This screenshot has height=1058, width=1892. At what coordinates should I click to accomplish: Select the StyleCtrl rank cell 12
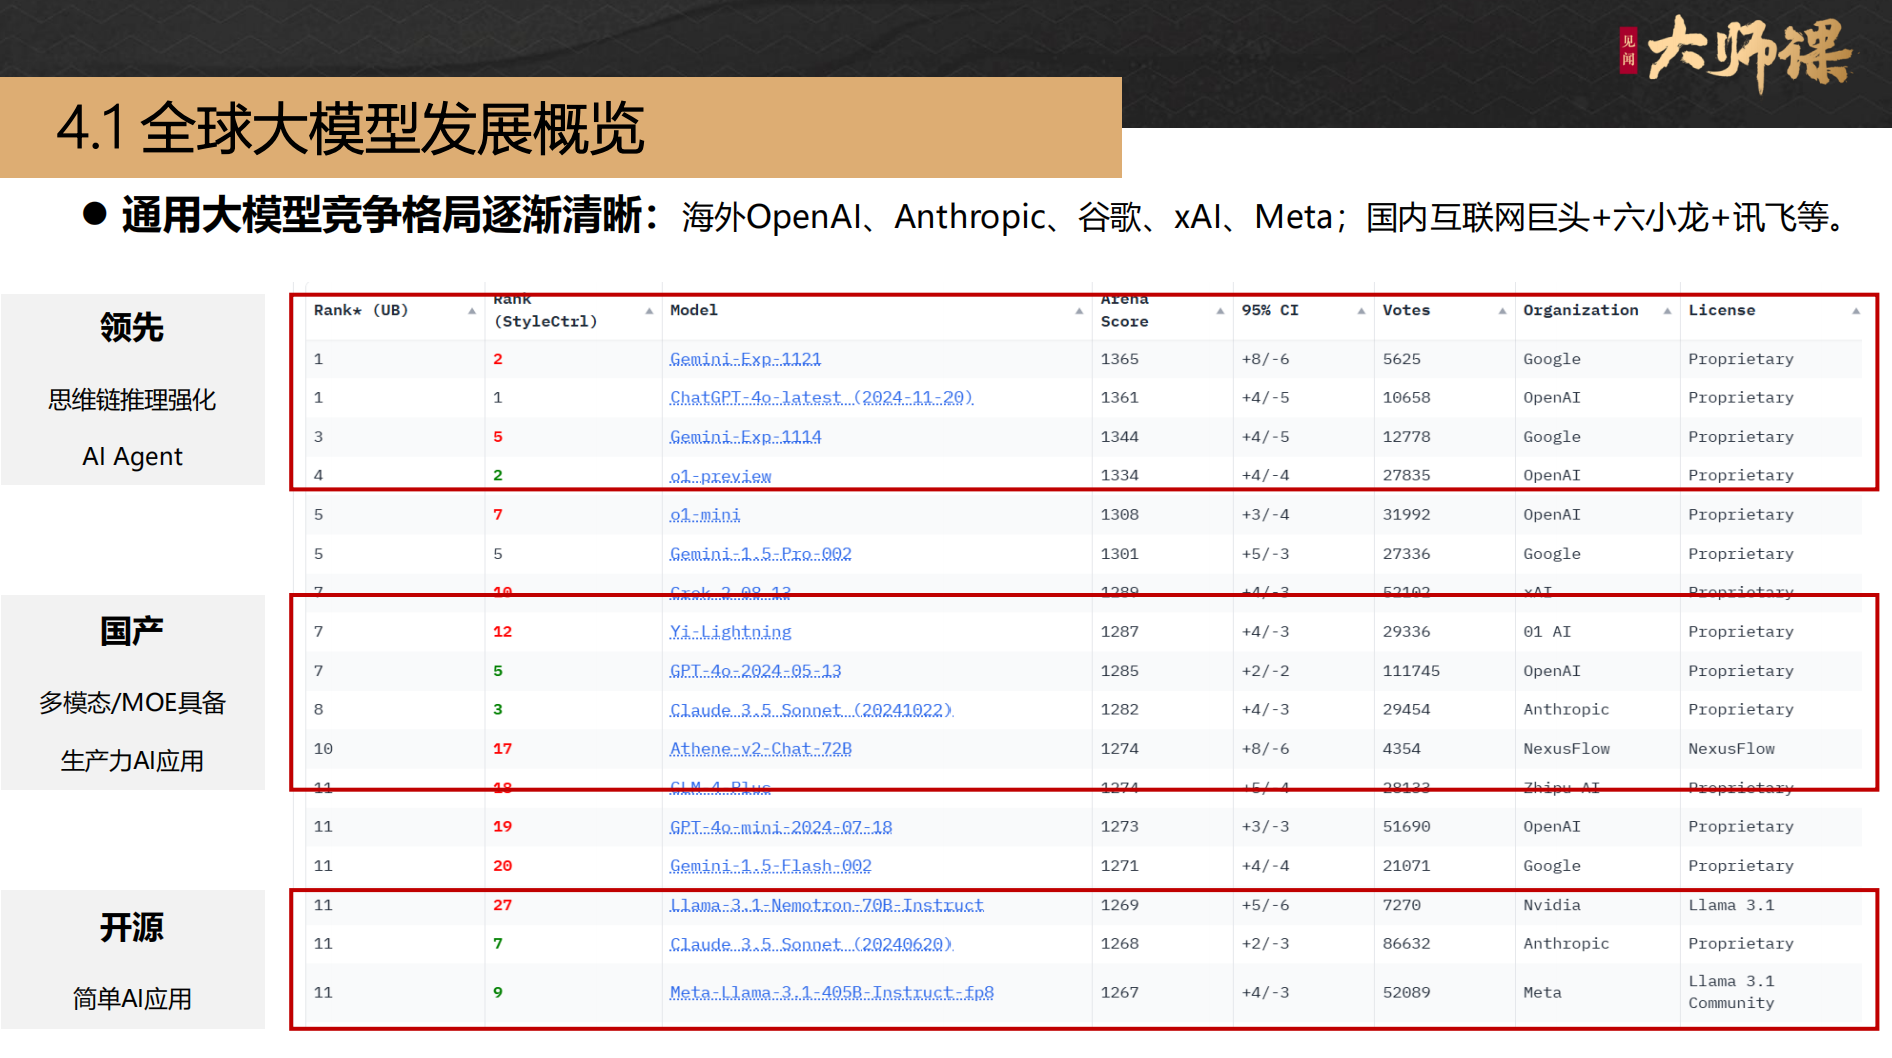[x=502, y=632]
